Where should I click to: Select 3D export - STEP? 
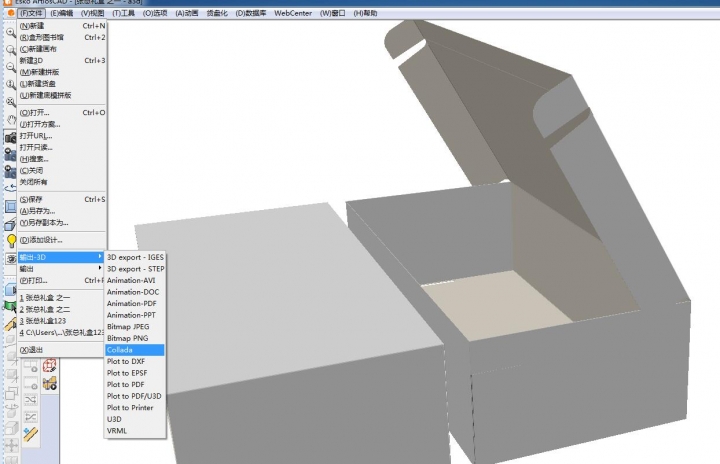[x=135, y=269]
